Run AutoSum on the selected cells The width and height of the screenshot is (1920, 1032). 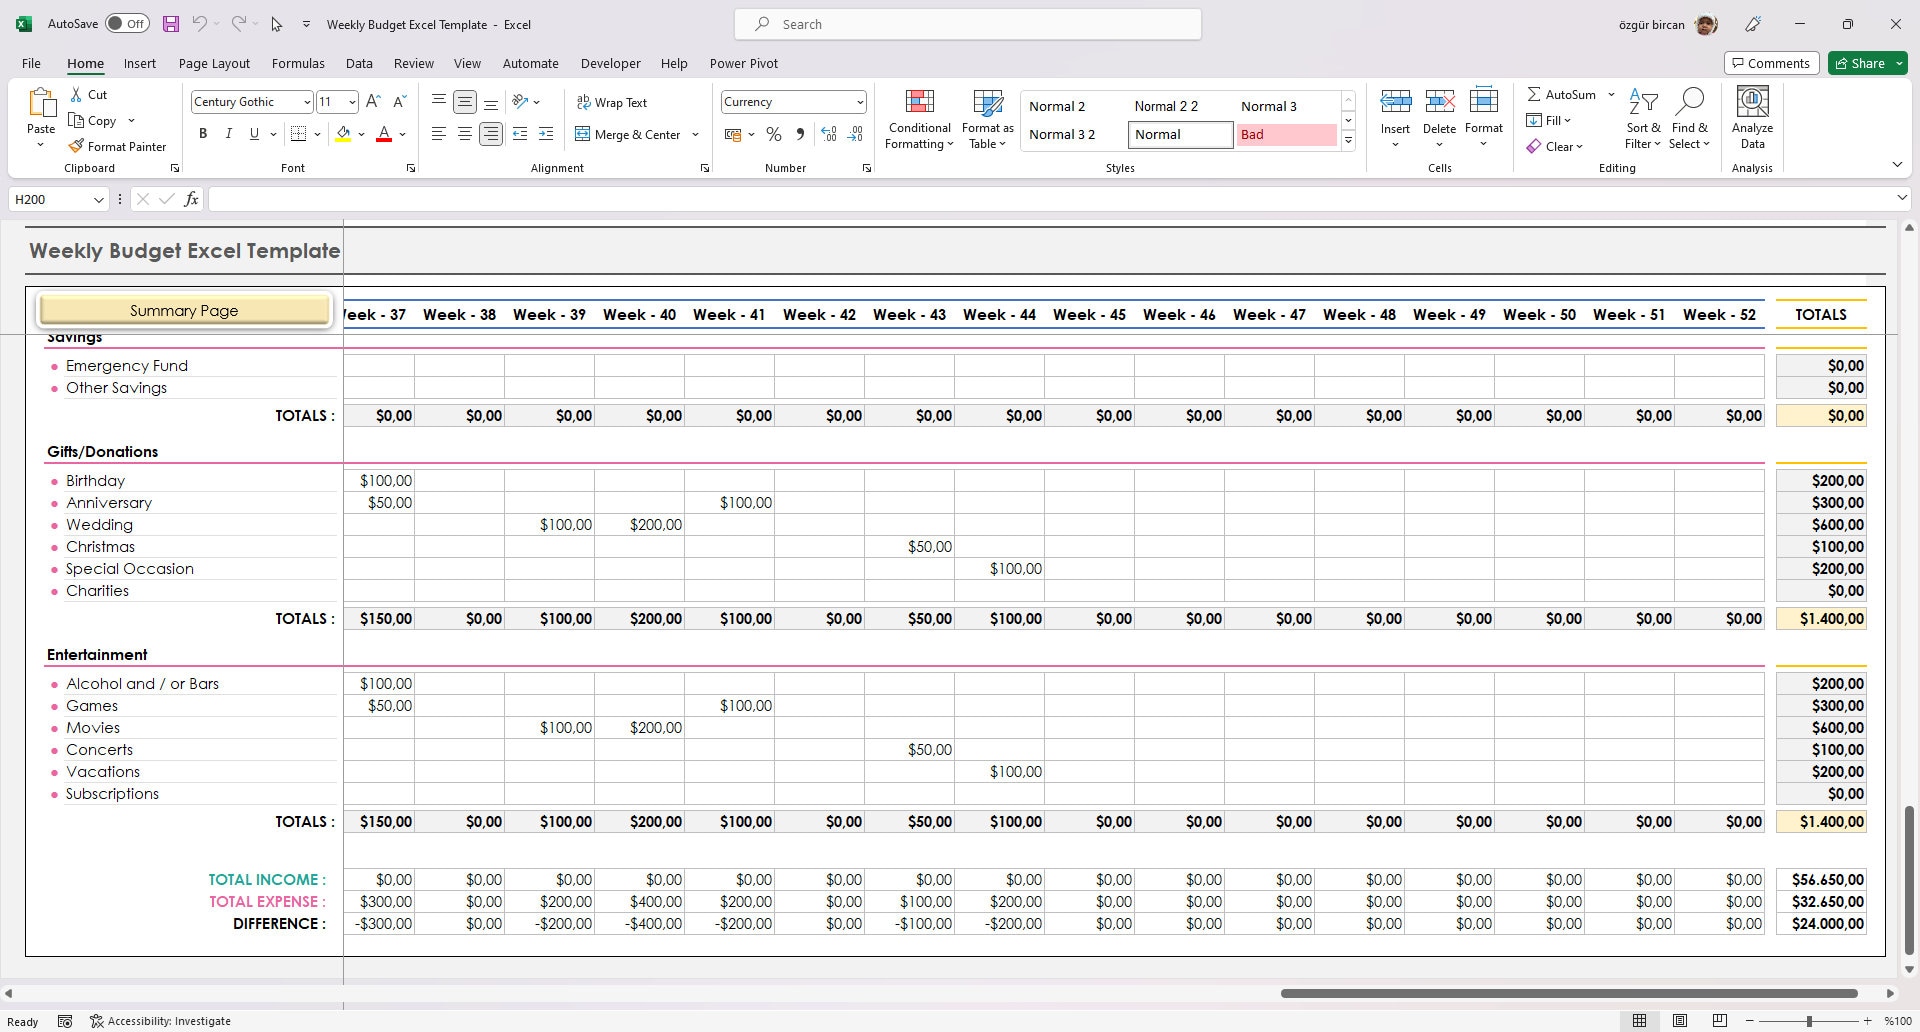[1562, 94]
